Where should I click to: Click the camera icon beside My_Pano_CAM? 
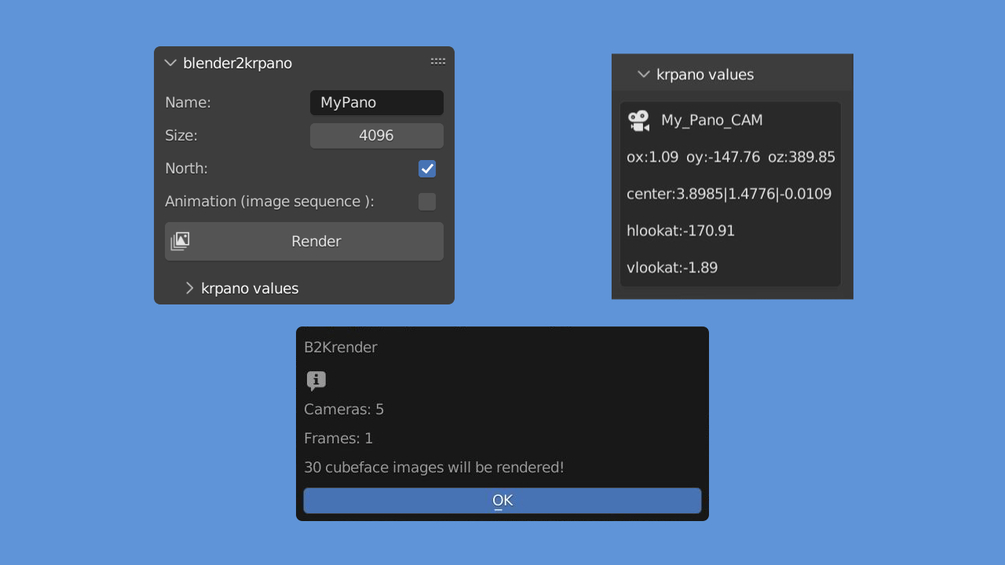[639, 120]
